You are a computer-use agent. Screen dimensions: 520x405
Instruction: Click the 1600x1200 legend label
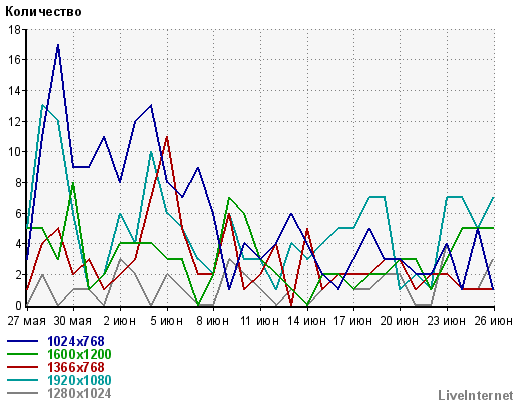pyautogui.click(x=79, y=354)
